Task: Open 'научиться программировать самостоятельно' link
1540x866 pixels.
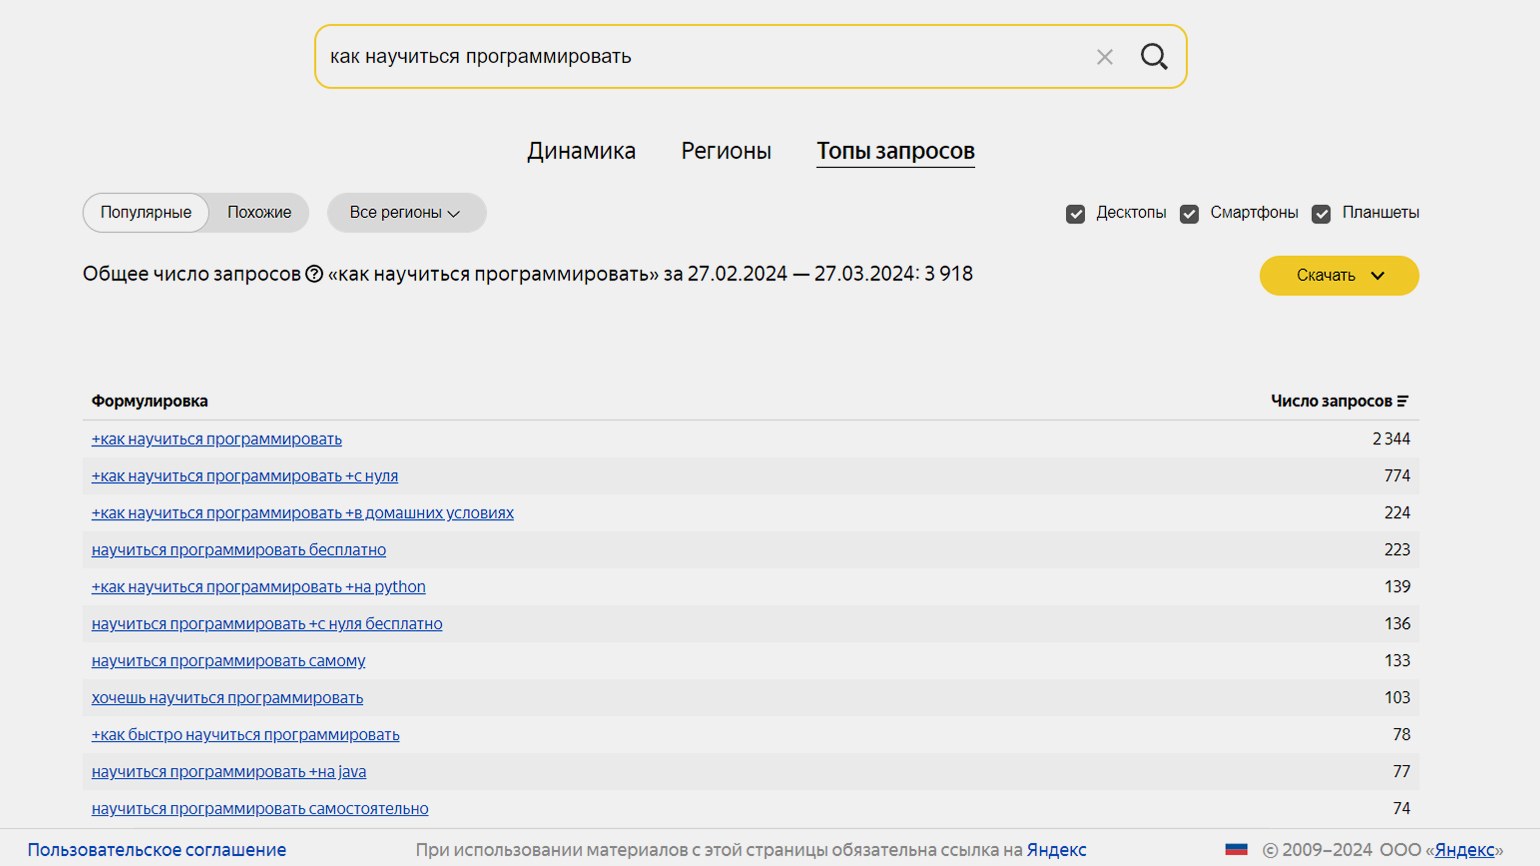Action: 260,809
